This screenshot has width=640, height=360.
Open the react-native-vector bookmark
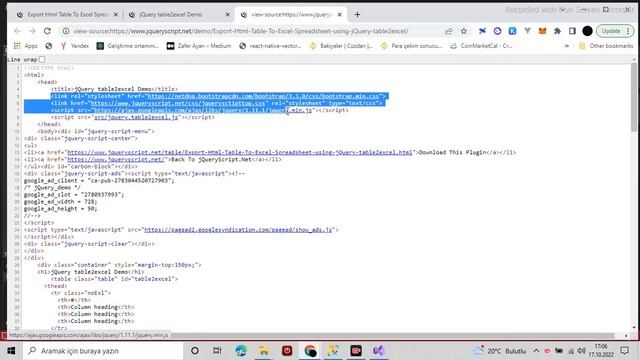(x=270, y=46)
